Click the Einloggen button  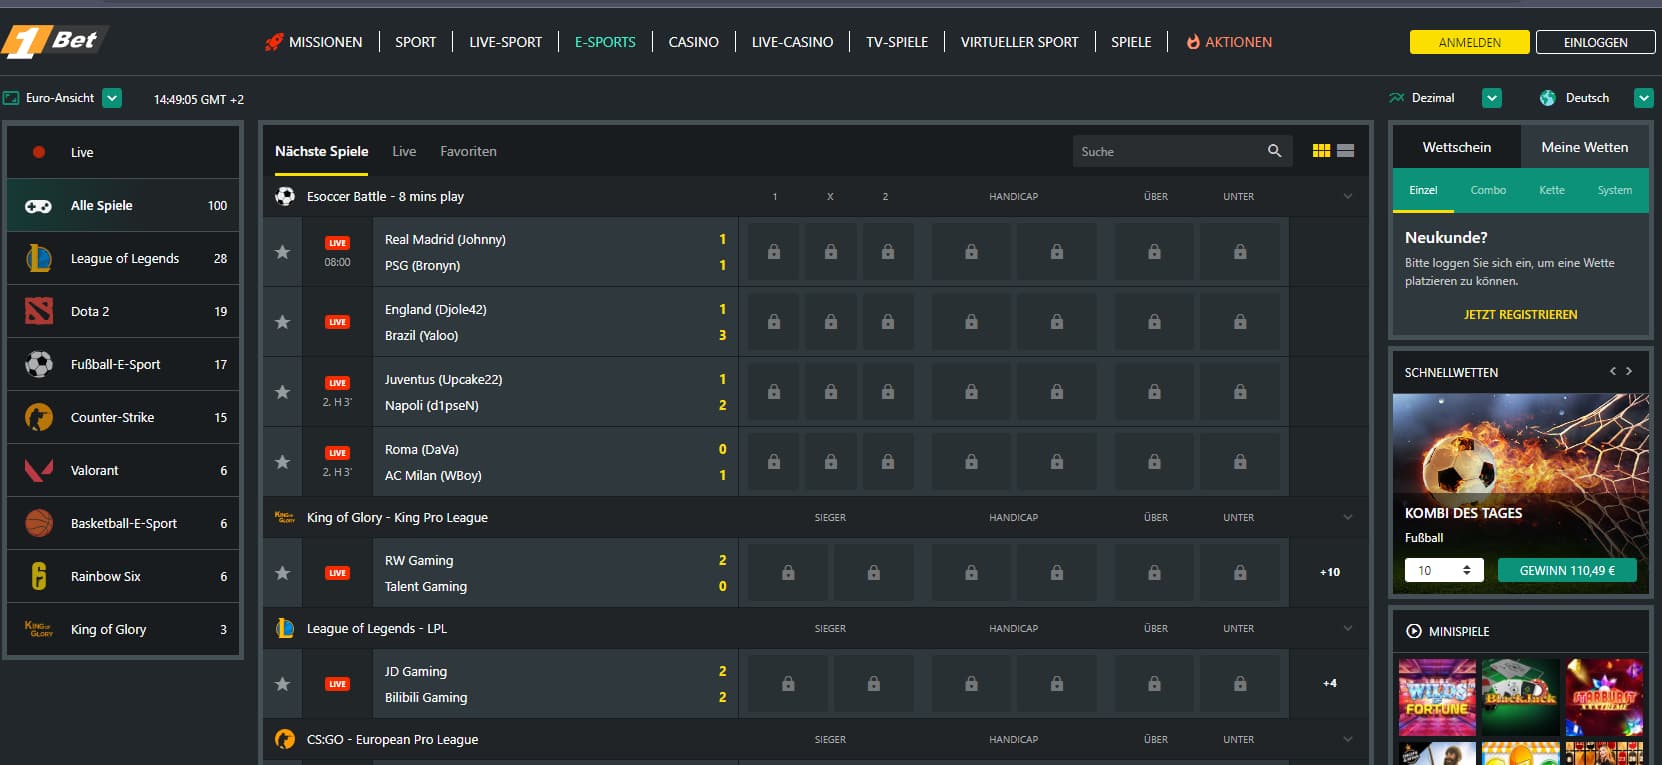click(1595, 42)
